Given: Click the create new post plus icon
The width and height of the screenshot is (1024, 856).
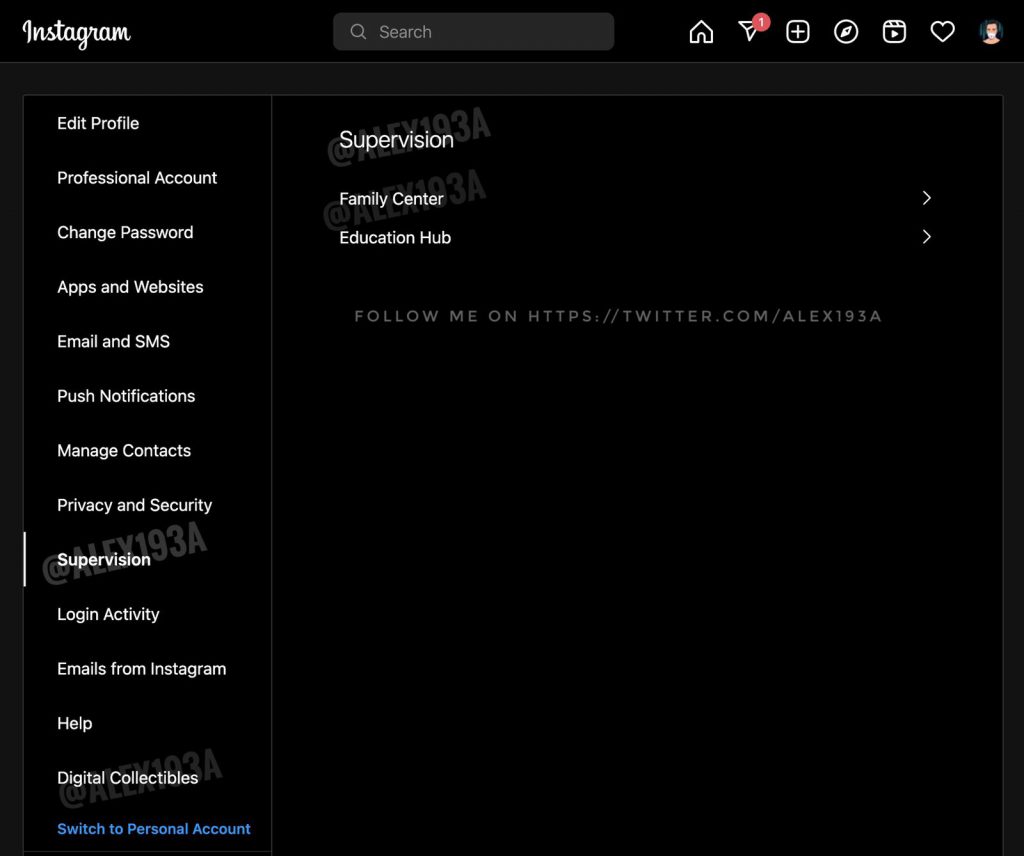Looking at the screenshot, I should tap(798, 32).
